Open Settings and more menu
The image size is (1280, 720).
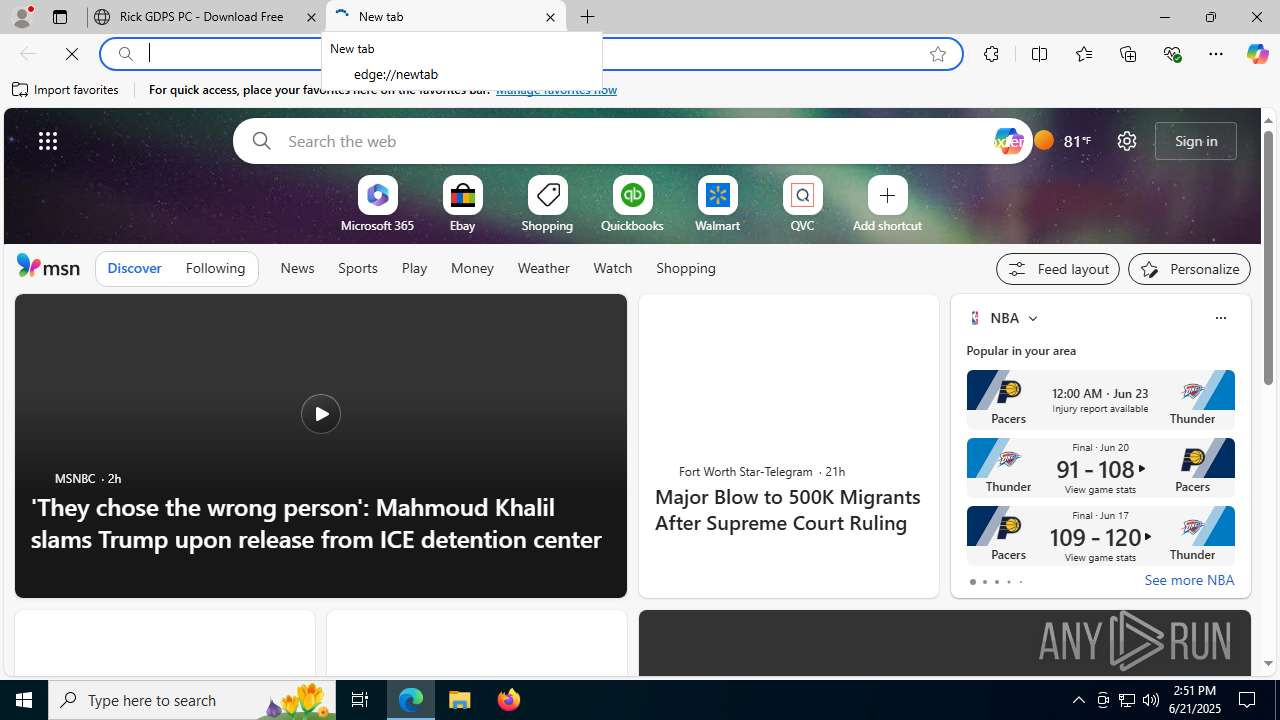(1216, 54)
